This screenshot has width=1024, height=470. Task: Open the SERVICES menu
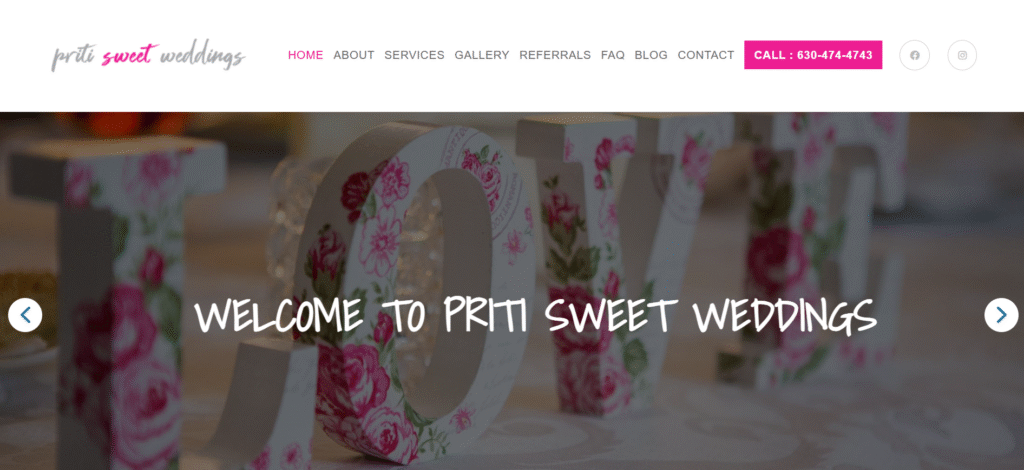coord(414,55)
